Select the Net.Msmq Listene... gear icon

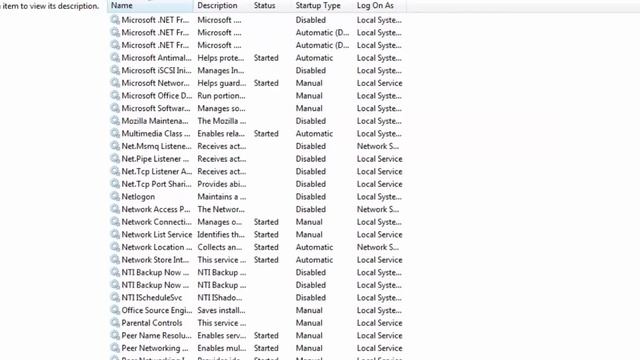click(115, 146)
